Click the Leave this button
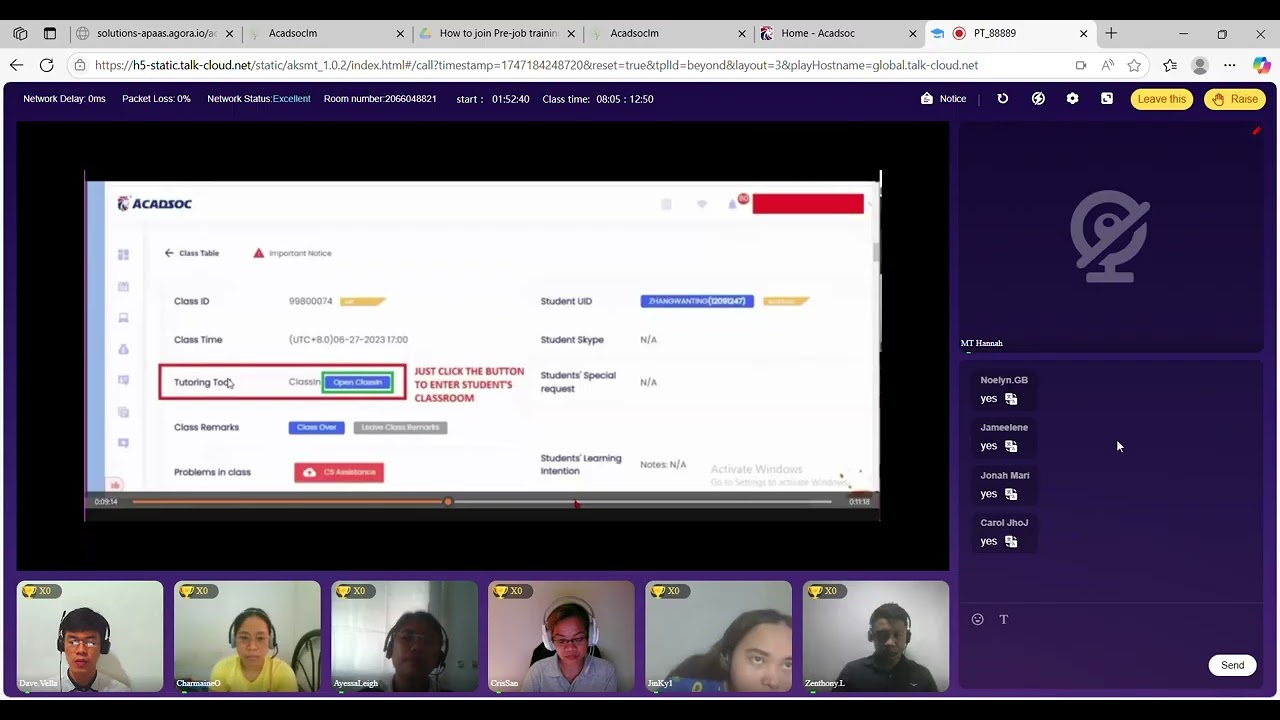 pyautogui.click(x=1161, y=99)
